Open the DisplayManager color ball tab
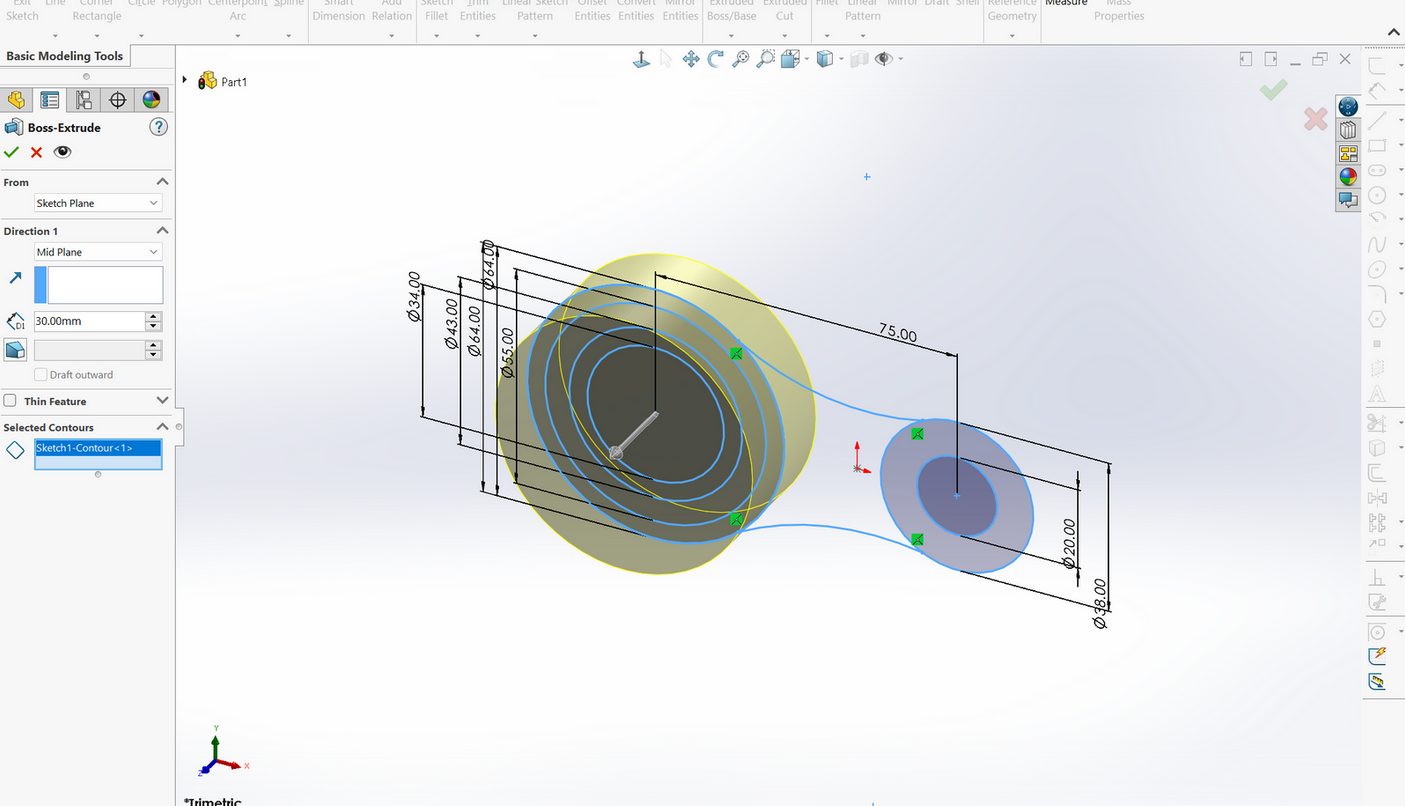 151,100
